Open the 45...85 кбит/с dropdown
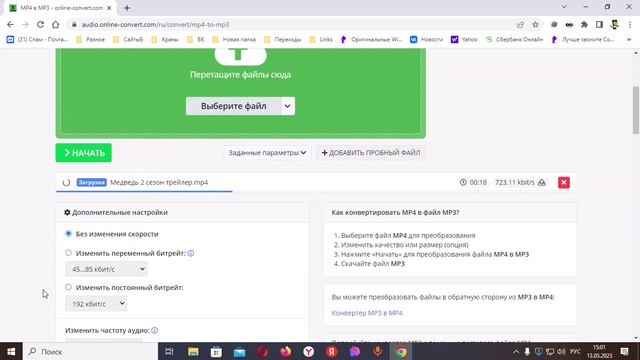The height and width of the screenshot is (360, 640). (106, 269)
